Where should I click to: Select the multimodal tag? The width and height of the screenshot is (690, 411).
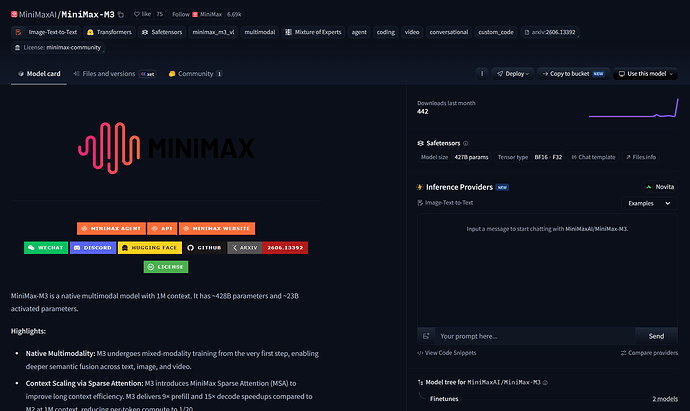[x=260, y=32]
